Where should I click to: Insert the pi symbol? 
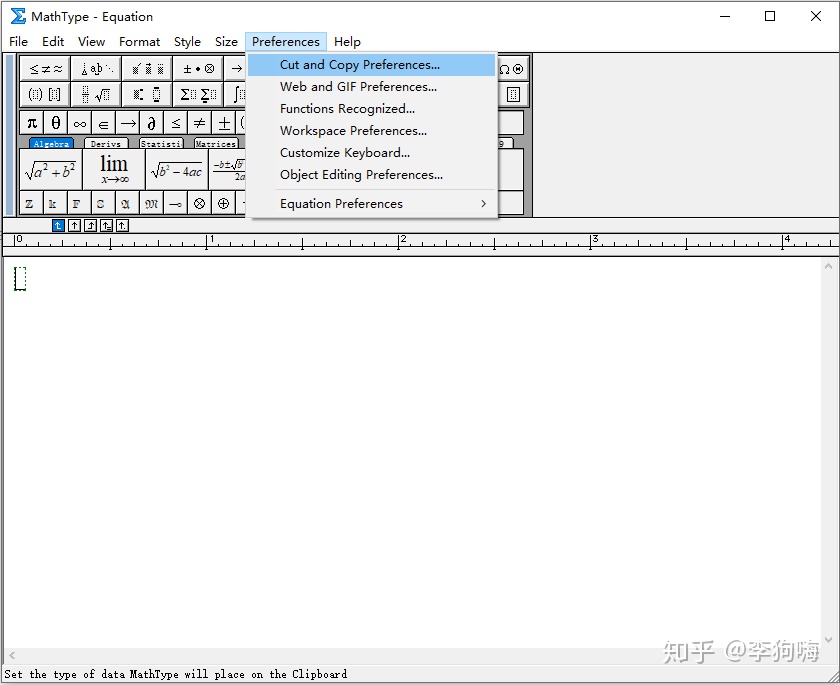click(x=32, y=123)
